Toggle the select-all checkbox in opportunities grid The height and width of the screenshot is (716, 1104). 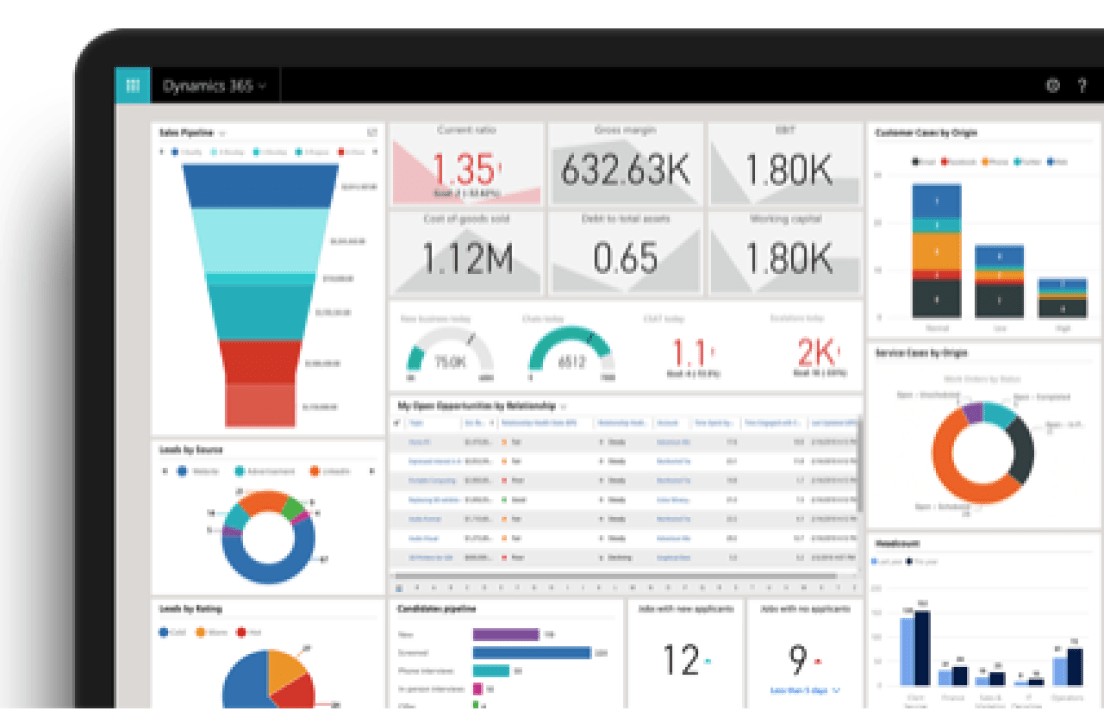[x=397, y=423]
